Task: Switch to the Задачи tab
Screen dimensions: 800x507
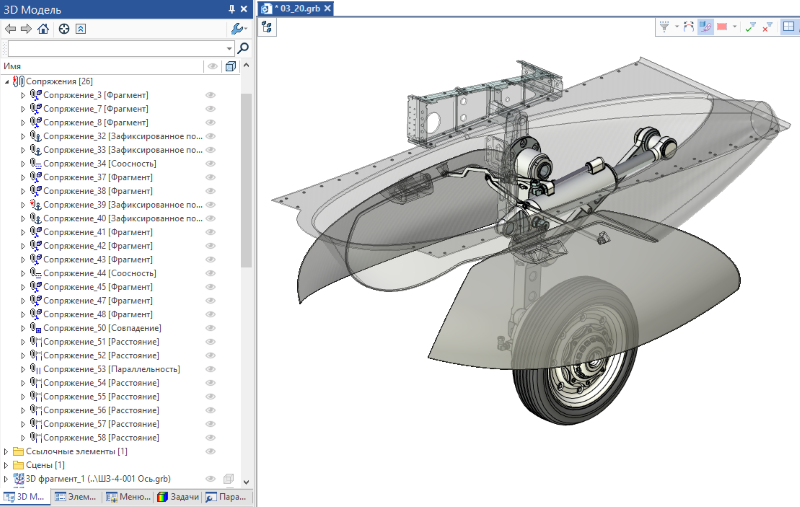Action: pos(179,497)
